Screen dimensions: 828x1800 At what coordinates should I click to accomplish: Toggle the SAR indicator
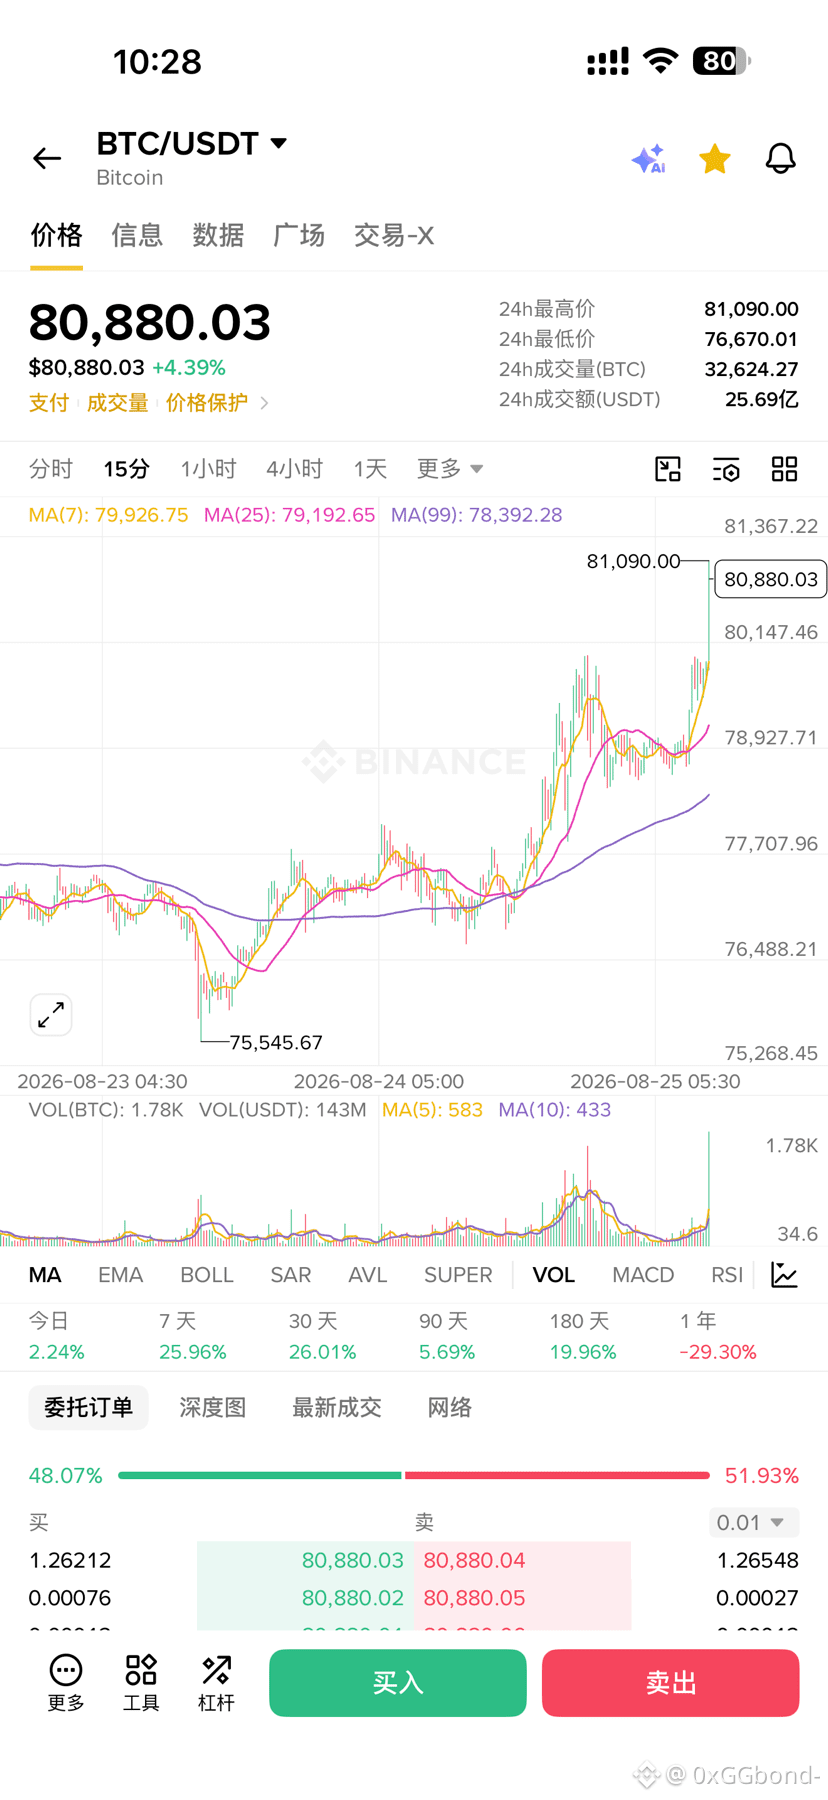coord(291,1275)
